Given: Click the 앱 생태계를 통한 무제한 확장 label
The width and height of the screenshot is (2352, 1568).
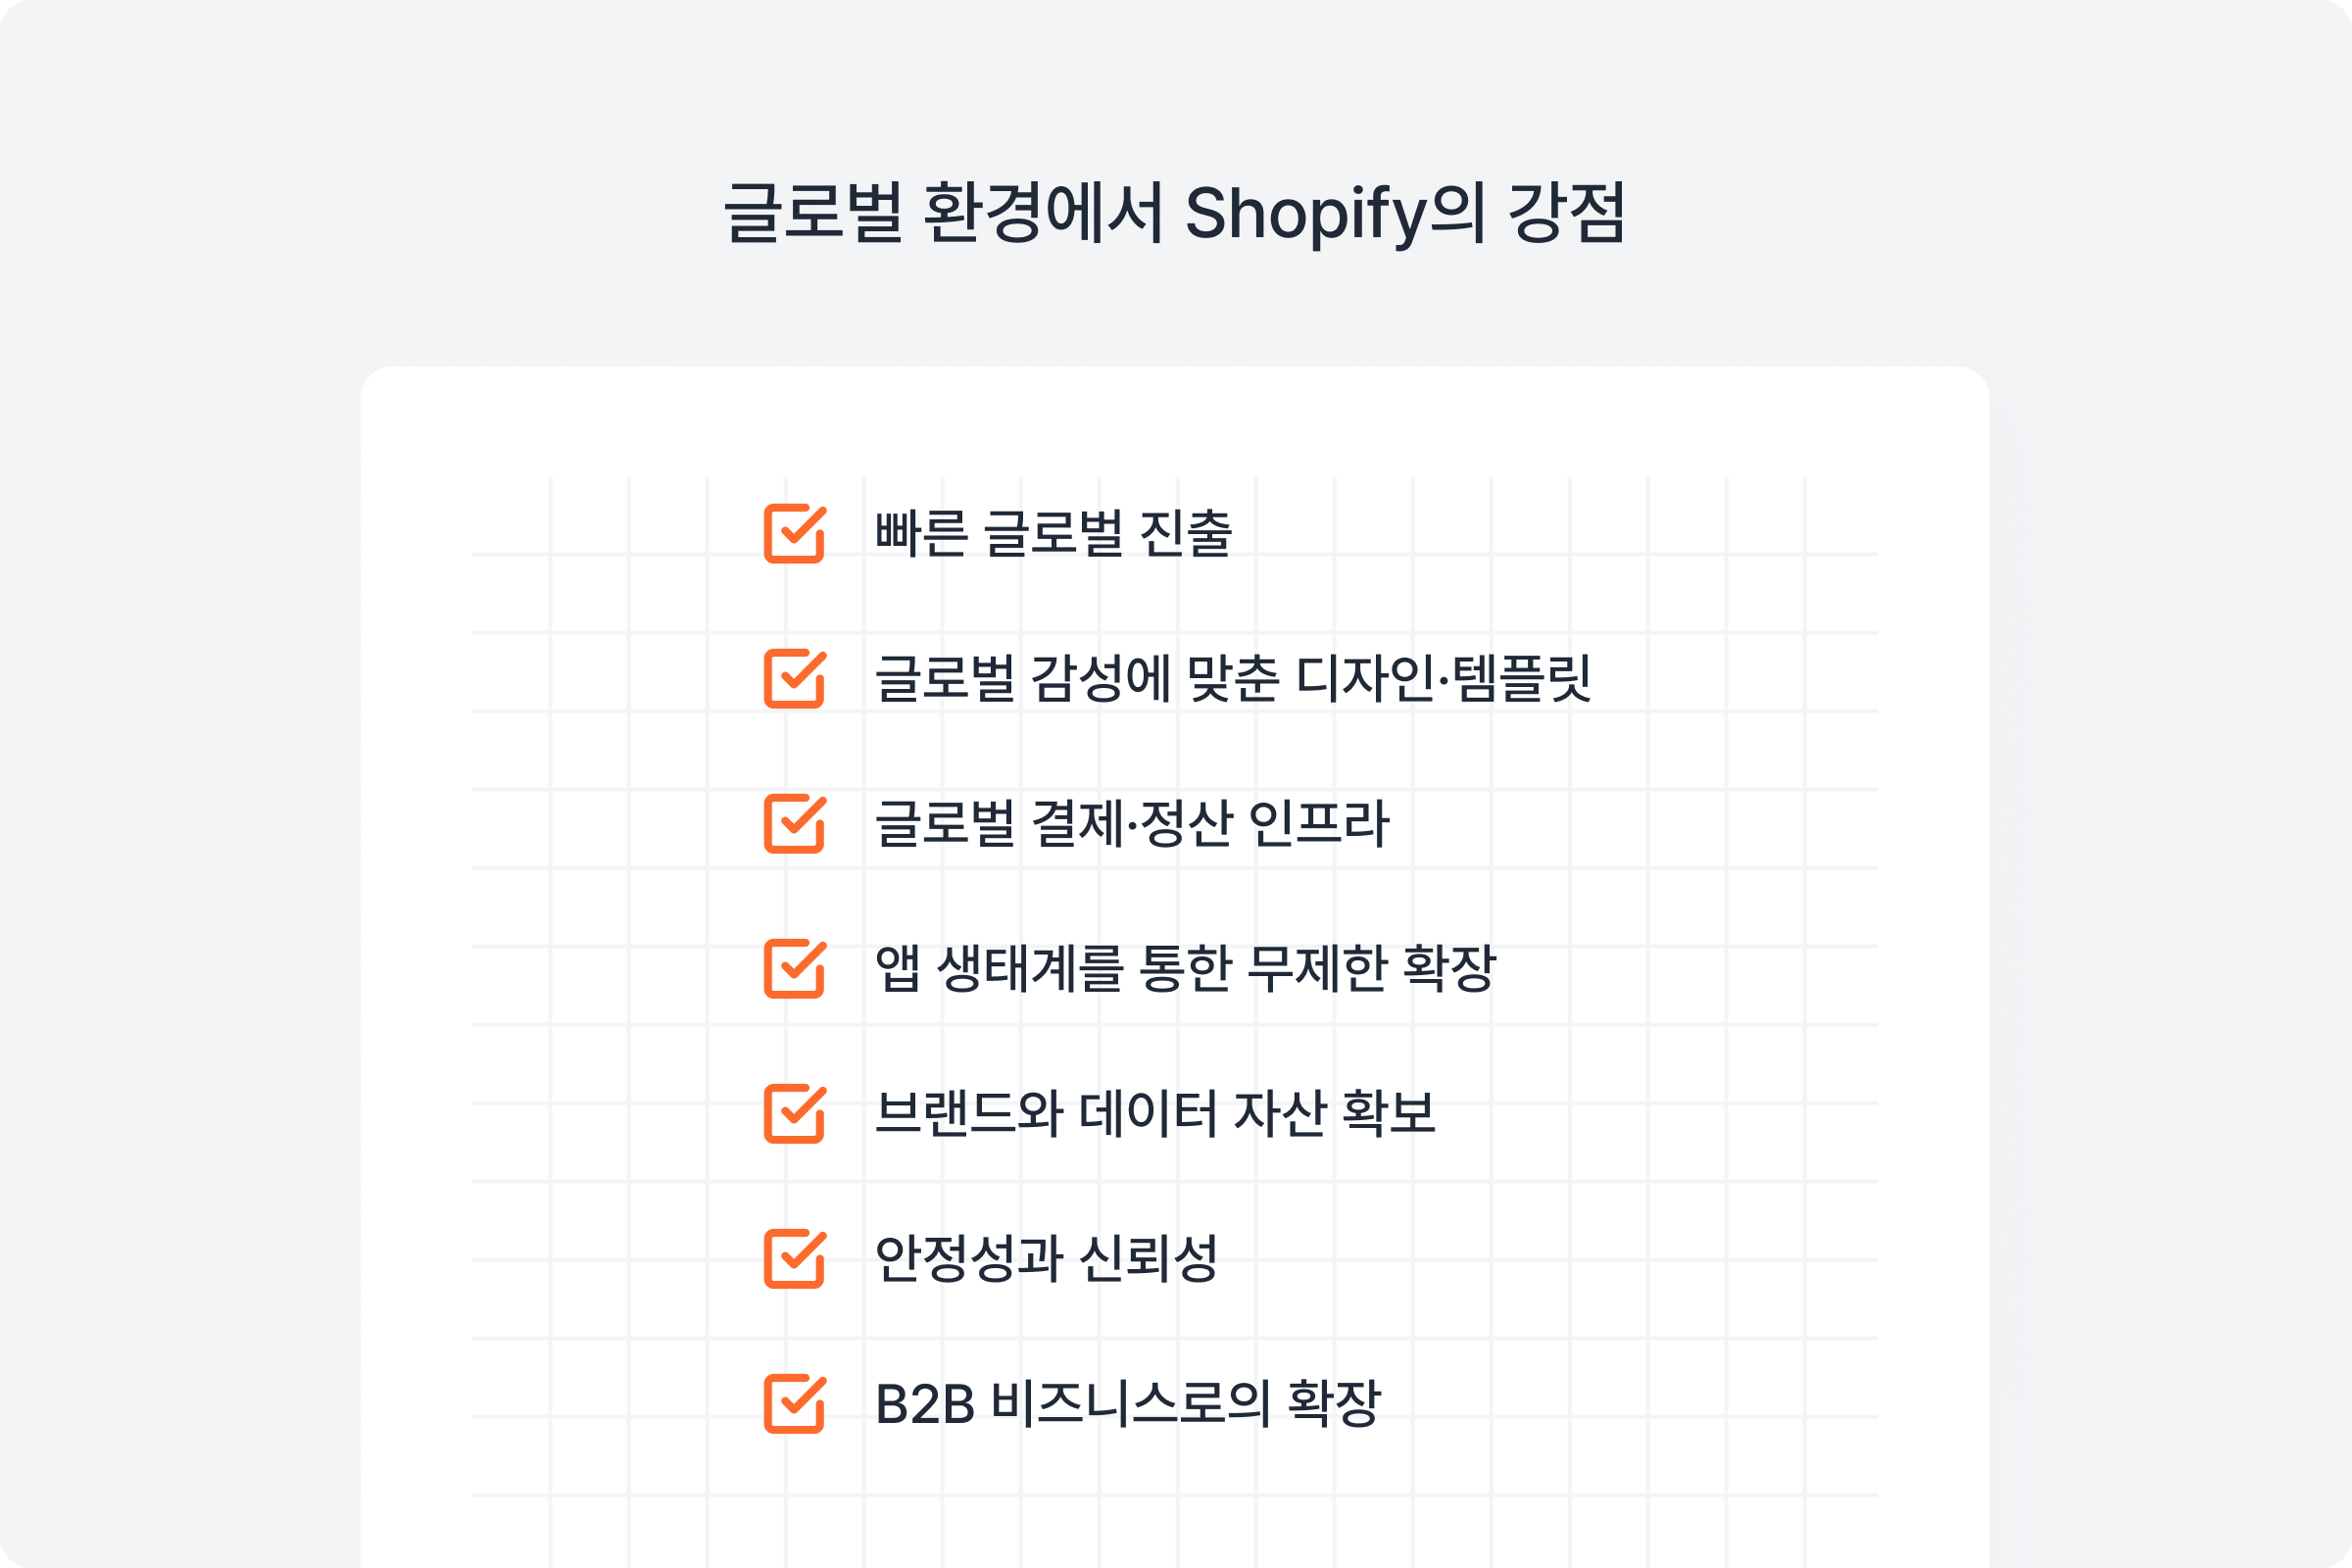Looking at the screenshot, I should coord(1185,969).
